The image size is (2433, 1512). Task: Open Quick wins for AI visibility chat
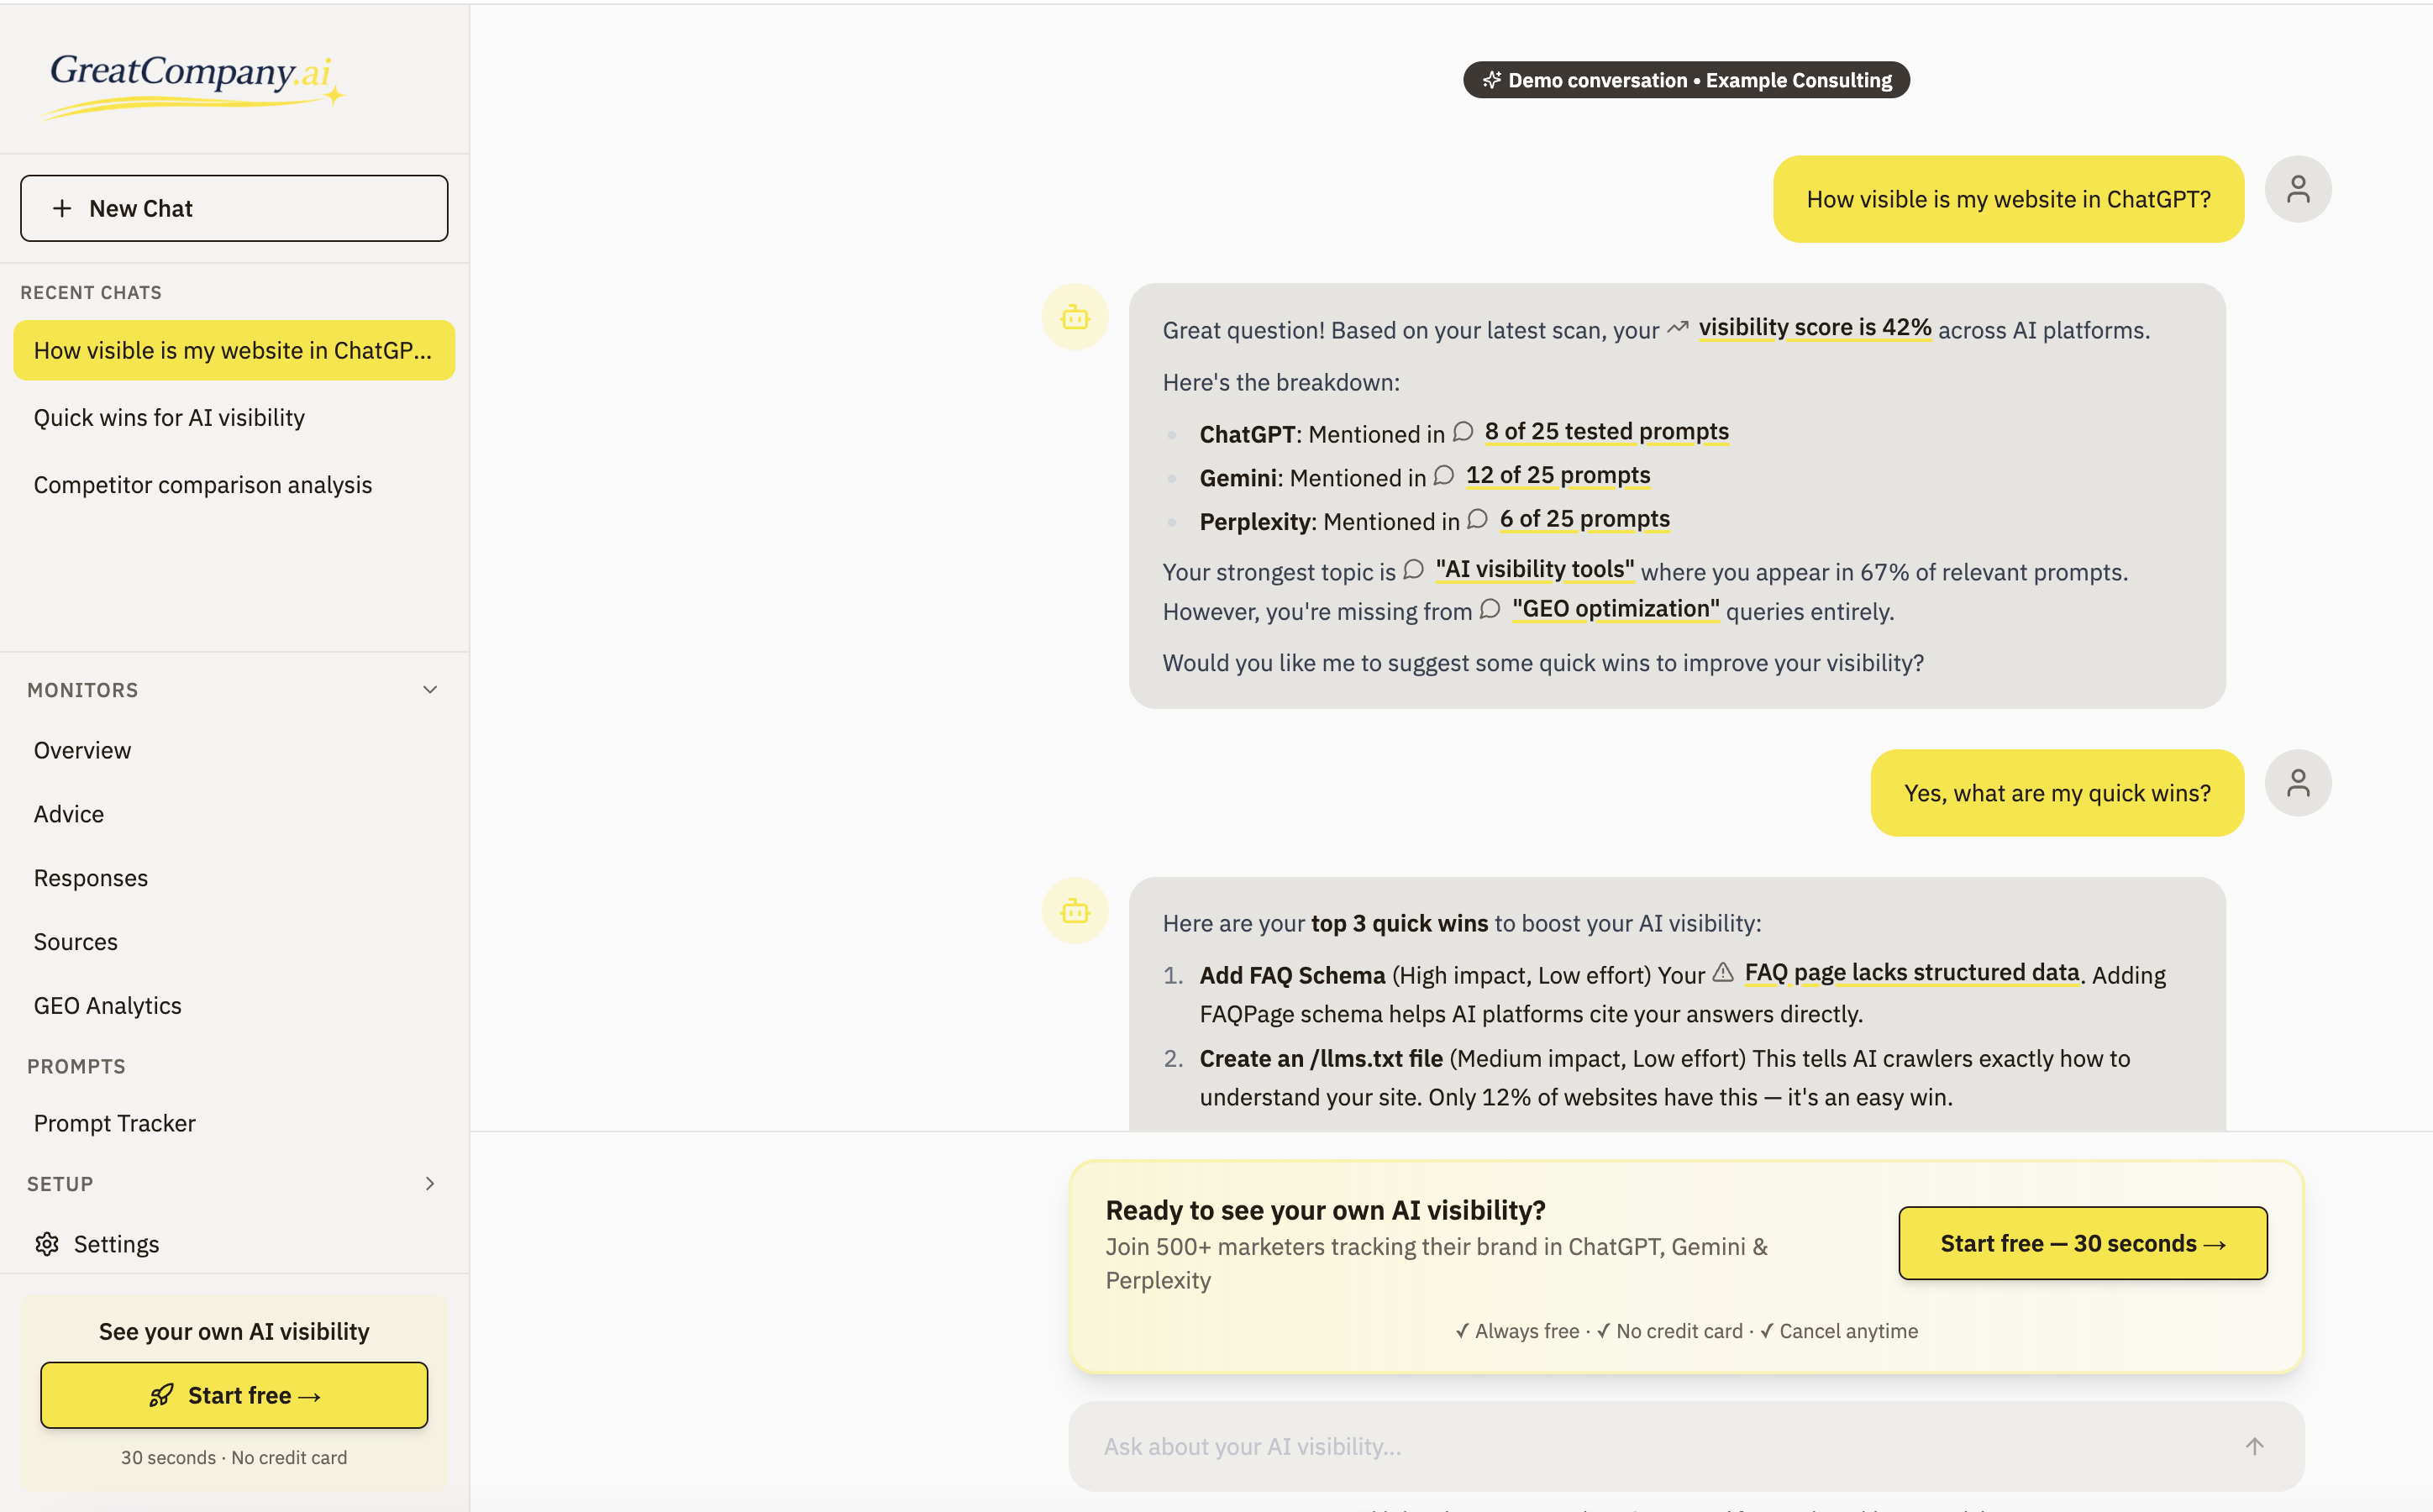pos(169,418)
